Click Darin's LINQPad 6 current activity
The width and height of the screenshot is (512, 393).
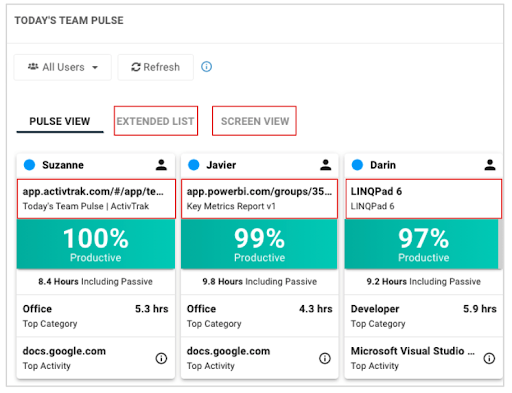[424, 199]
